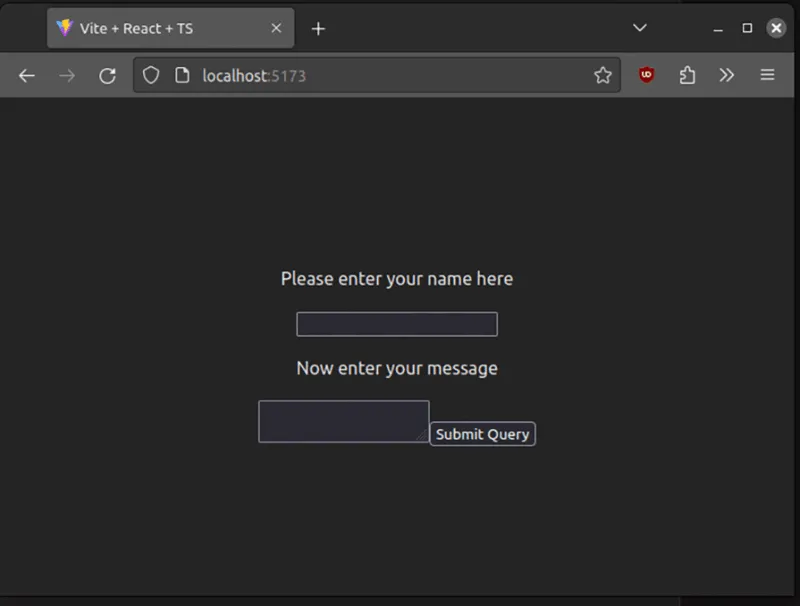This screenshot has width=800, height=606.
Task: Close the Vite + React + TS tab
Action: pos(276,28)
